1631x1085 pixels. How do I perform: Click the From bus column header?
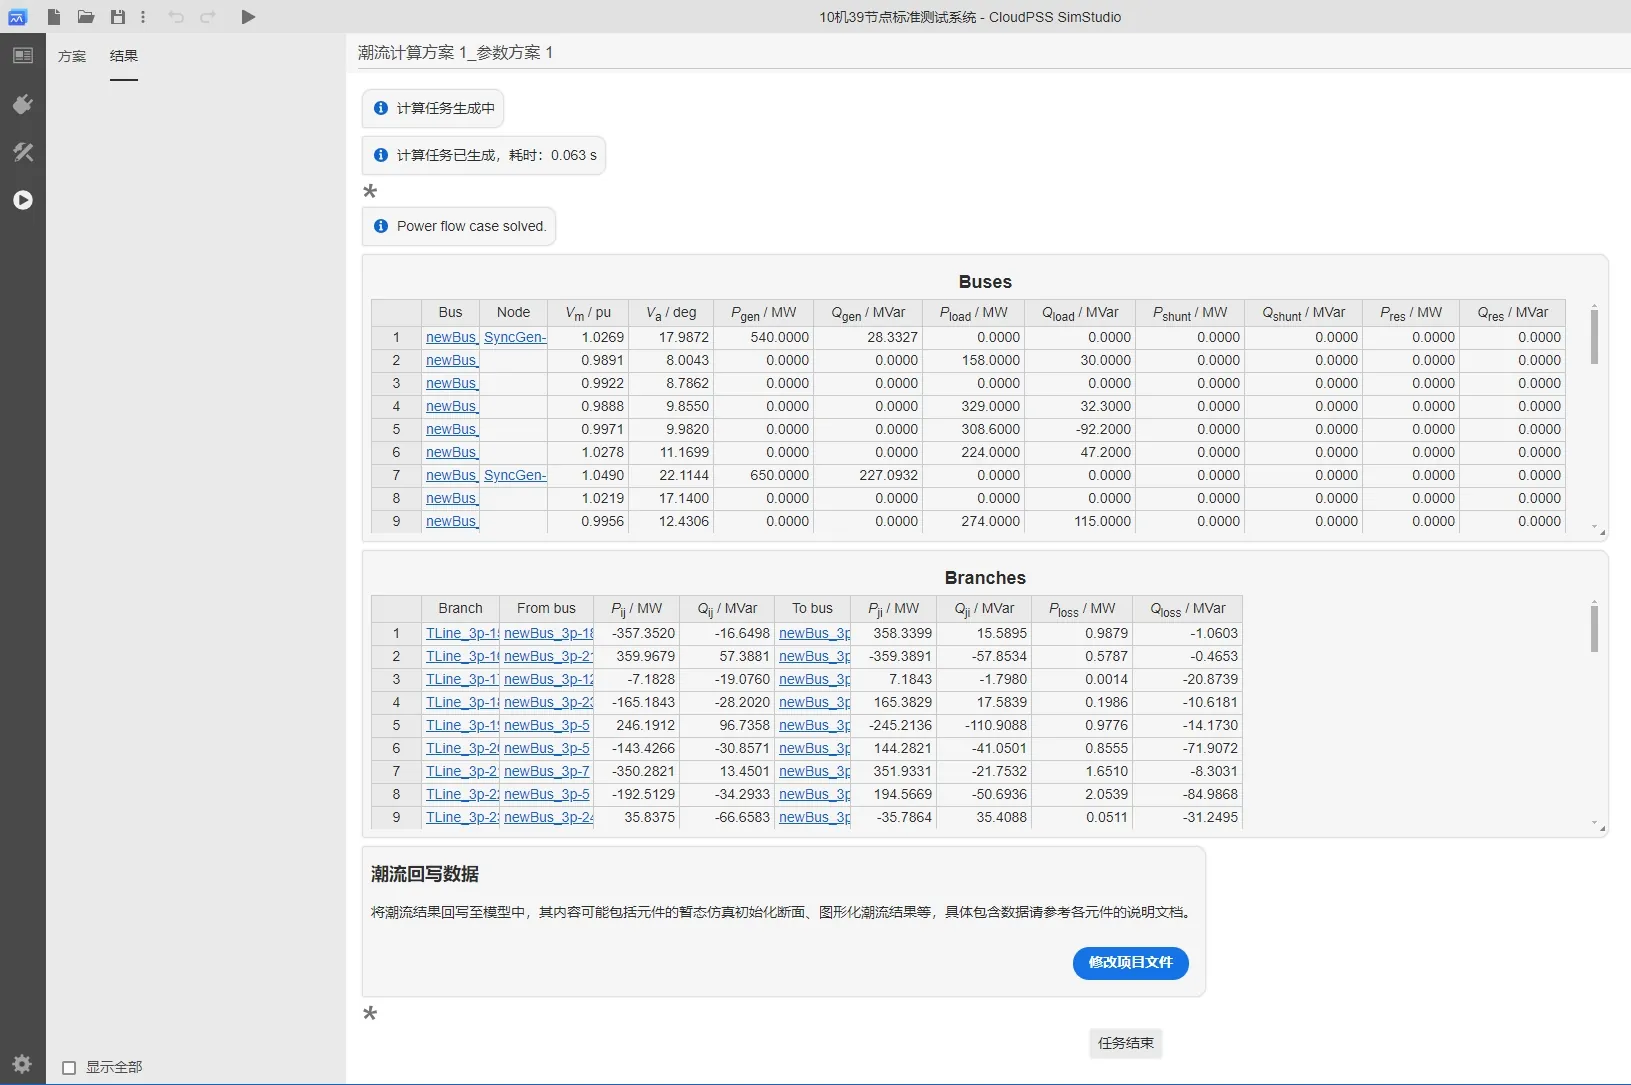(546, 609)
